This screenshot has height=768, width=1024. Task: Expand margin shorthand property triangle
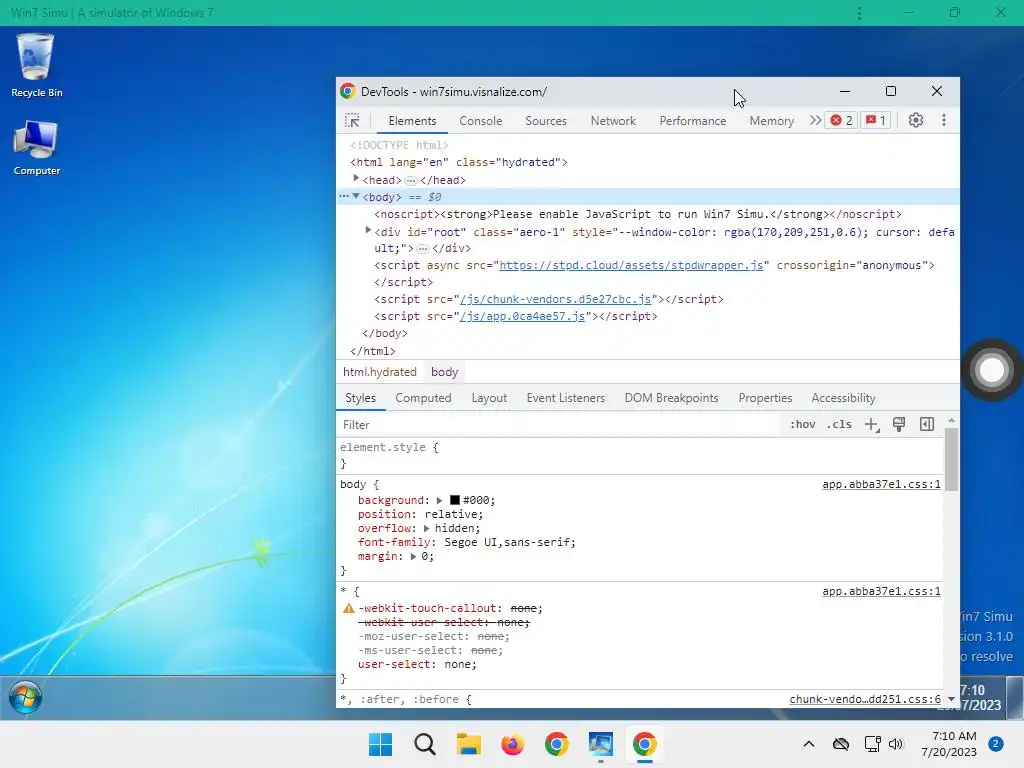coord(413,556)
